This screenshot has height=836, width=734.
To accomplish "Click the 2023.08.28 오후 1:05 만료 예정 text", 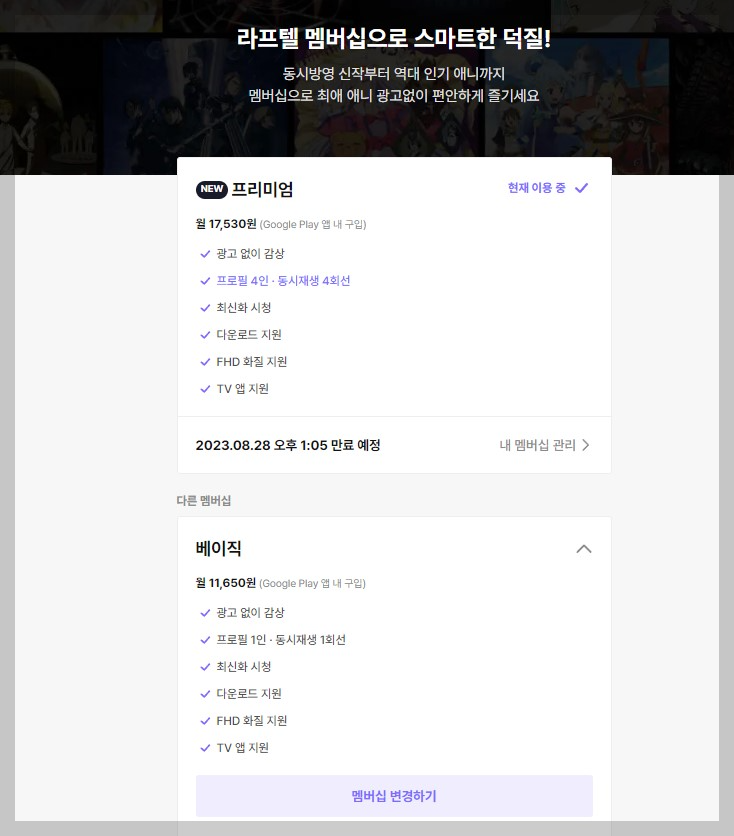I will (288, 445).
